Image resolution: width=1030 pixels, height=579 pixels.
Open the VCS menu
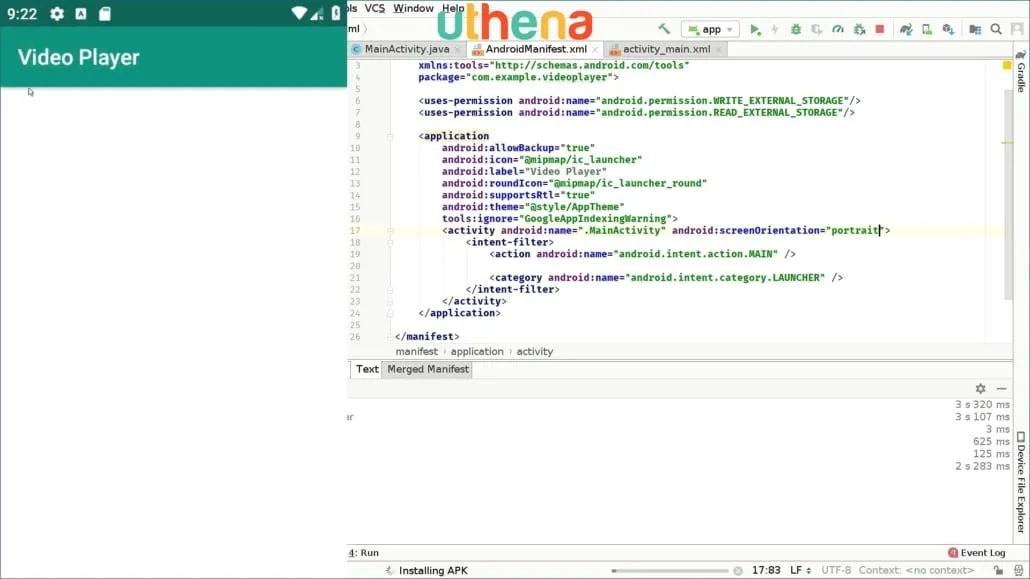374,9
